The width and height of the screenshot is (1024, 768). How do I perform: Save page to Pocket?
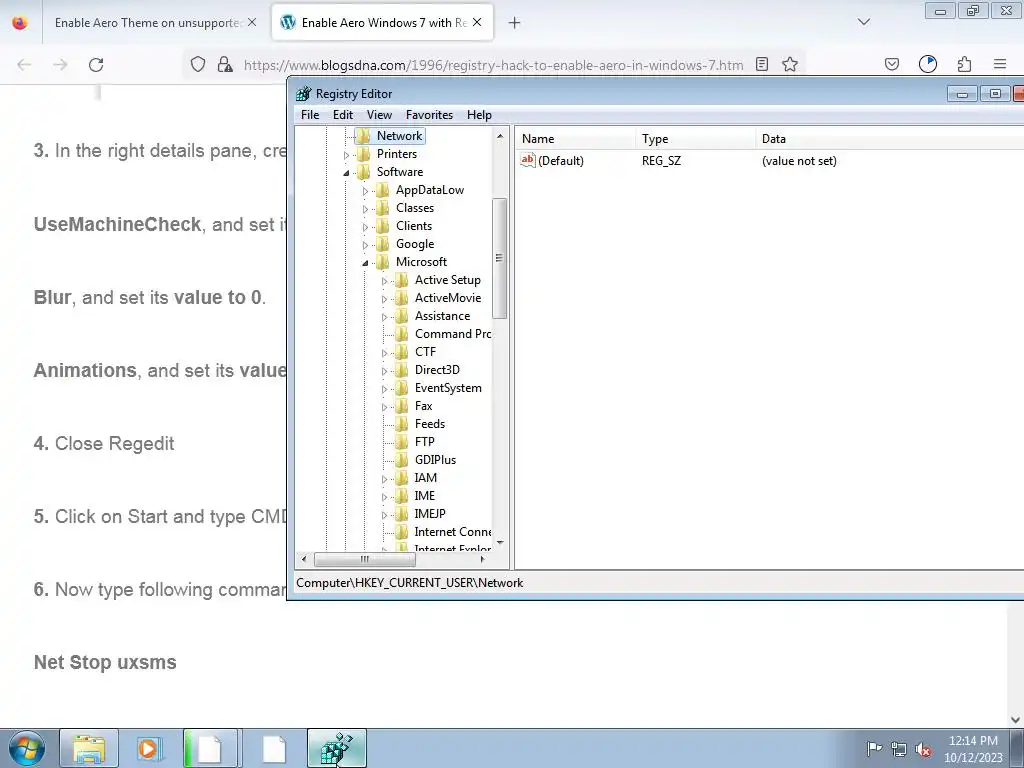click(891, 64)
